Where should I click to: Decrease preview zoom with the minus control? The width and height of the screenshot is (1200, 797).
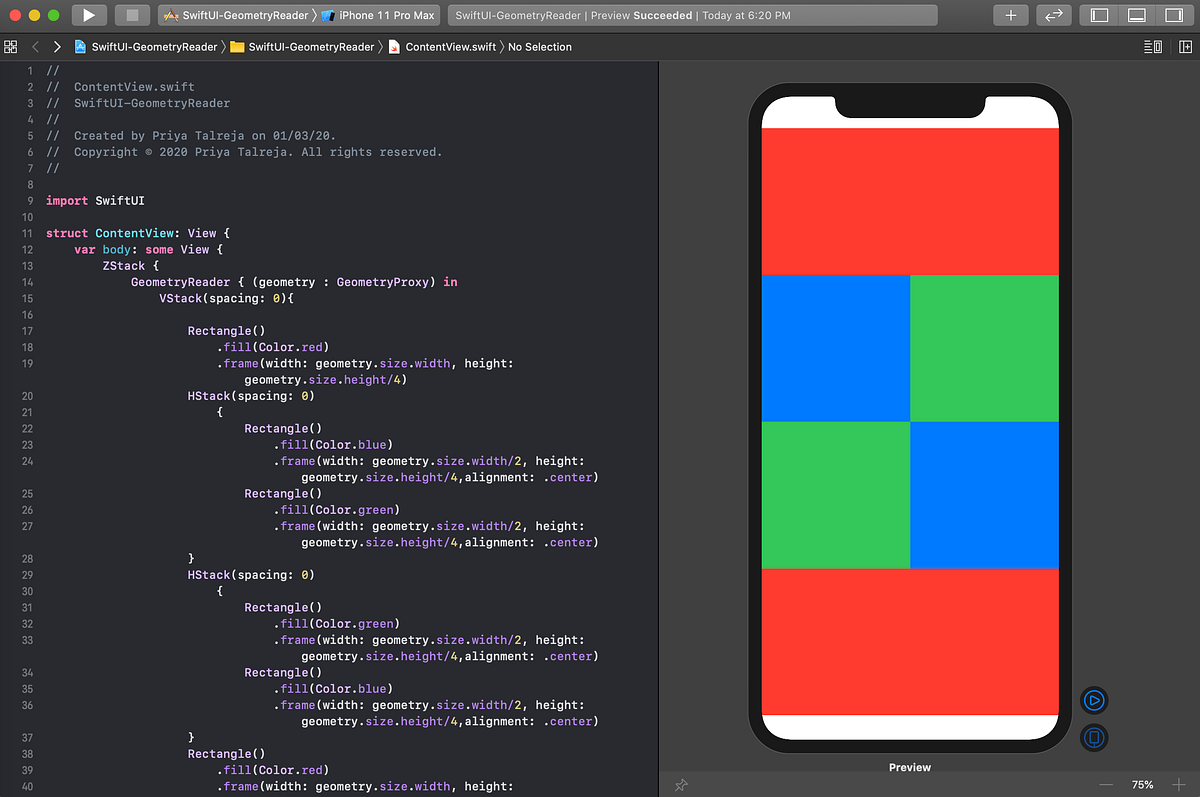(x=1105, y=785)
